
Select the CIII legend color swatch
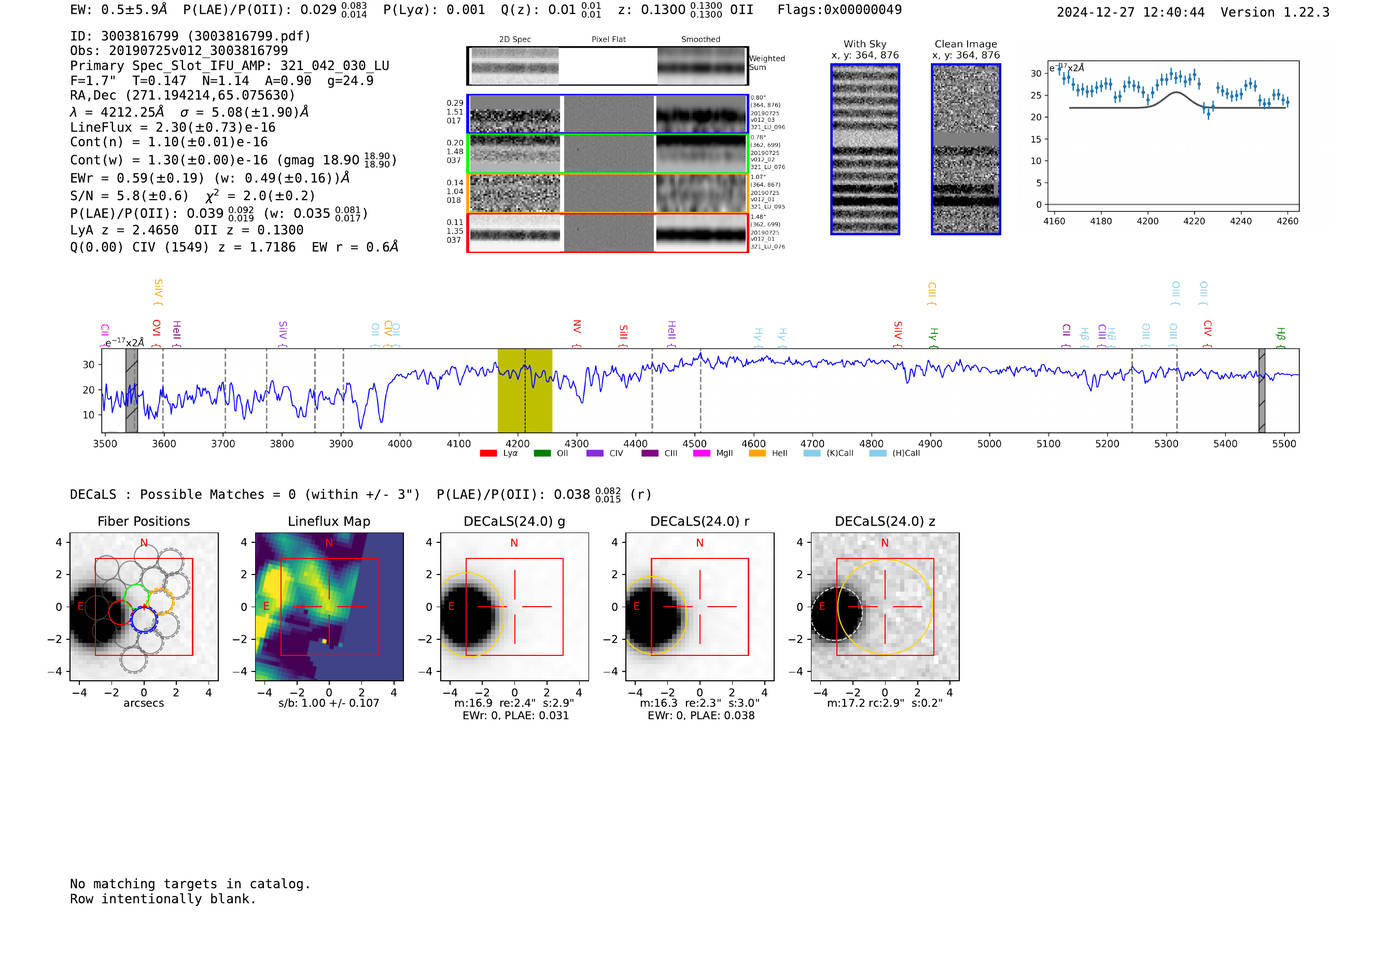click(x=650, y=454)
